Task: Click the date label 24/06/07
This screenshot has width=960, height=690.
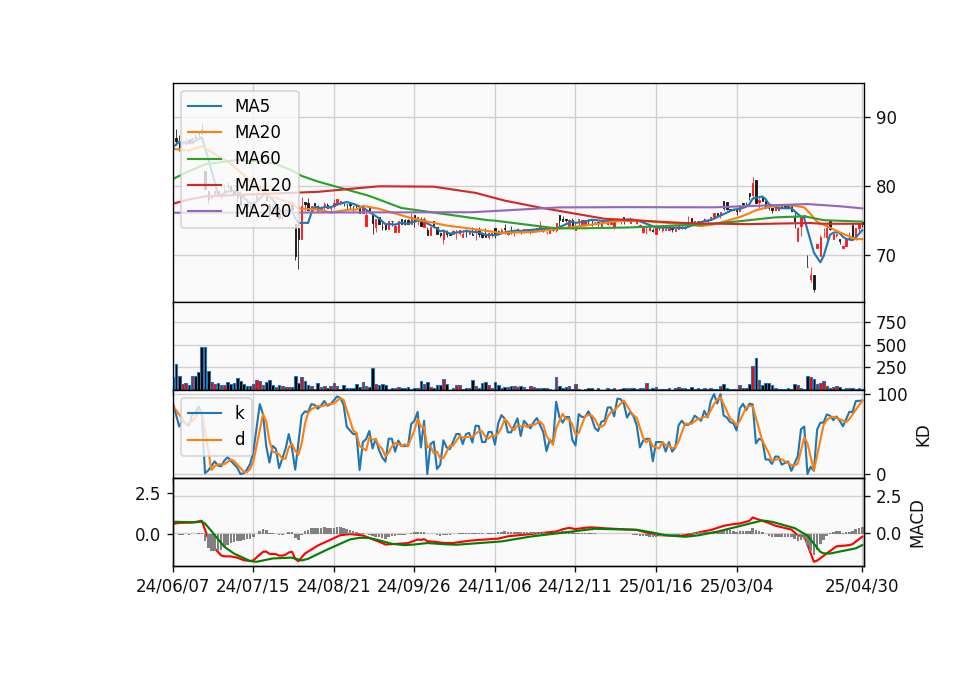Action: (x=172, y=586)
